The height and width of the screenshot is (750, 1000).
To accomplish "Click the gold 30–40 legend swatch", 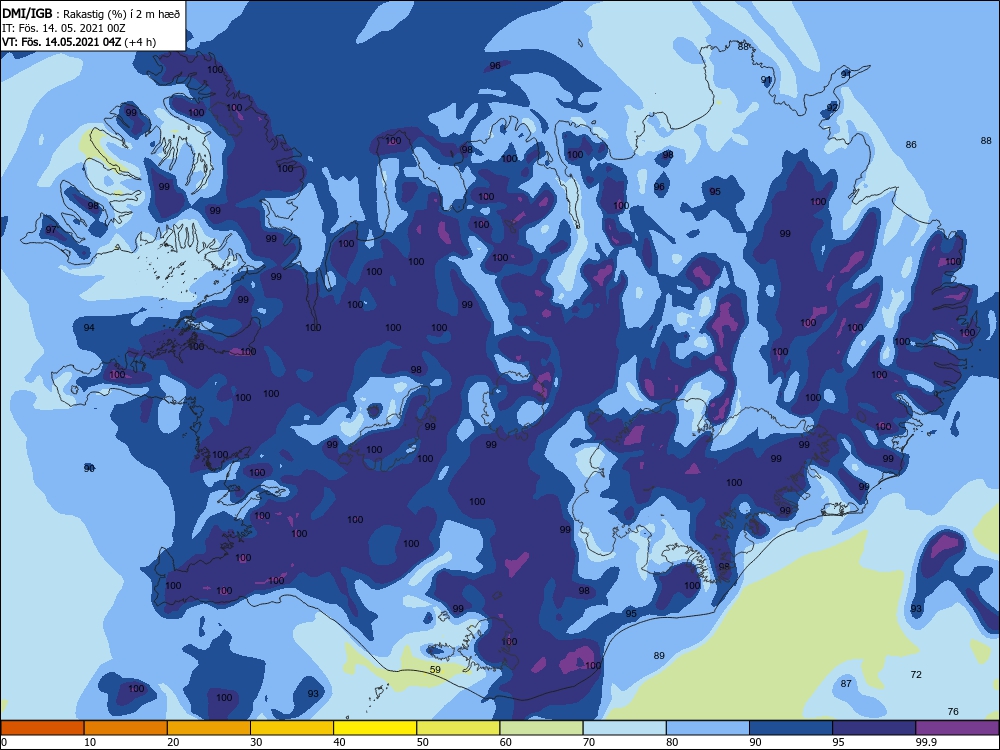I will point(292,728).
